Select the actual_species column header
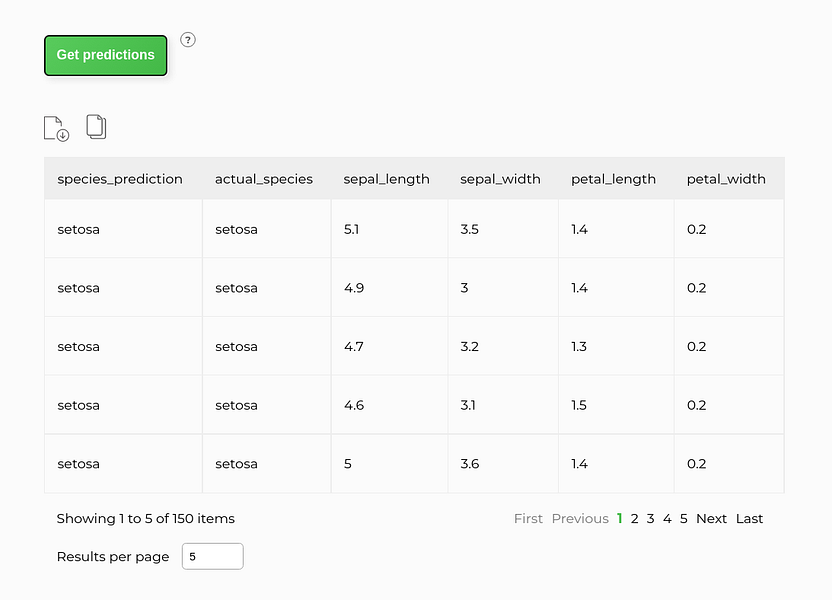 (x=264, y=179)
